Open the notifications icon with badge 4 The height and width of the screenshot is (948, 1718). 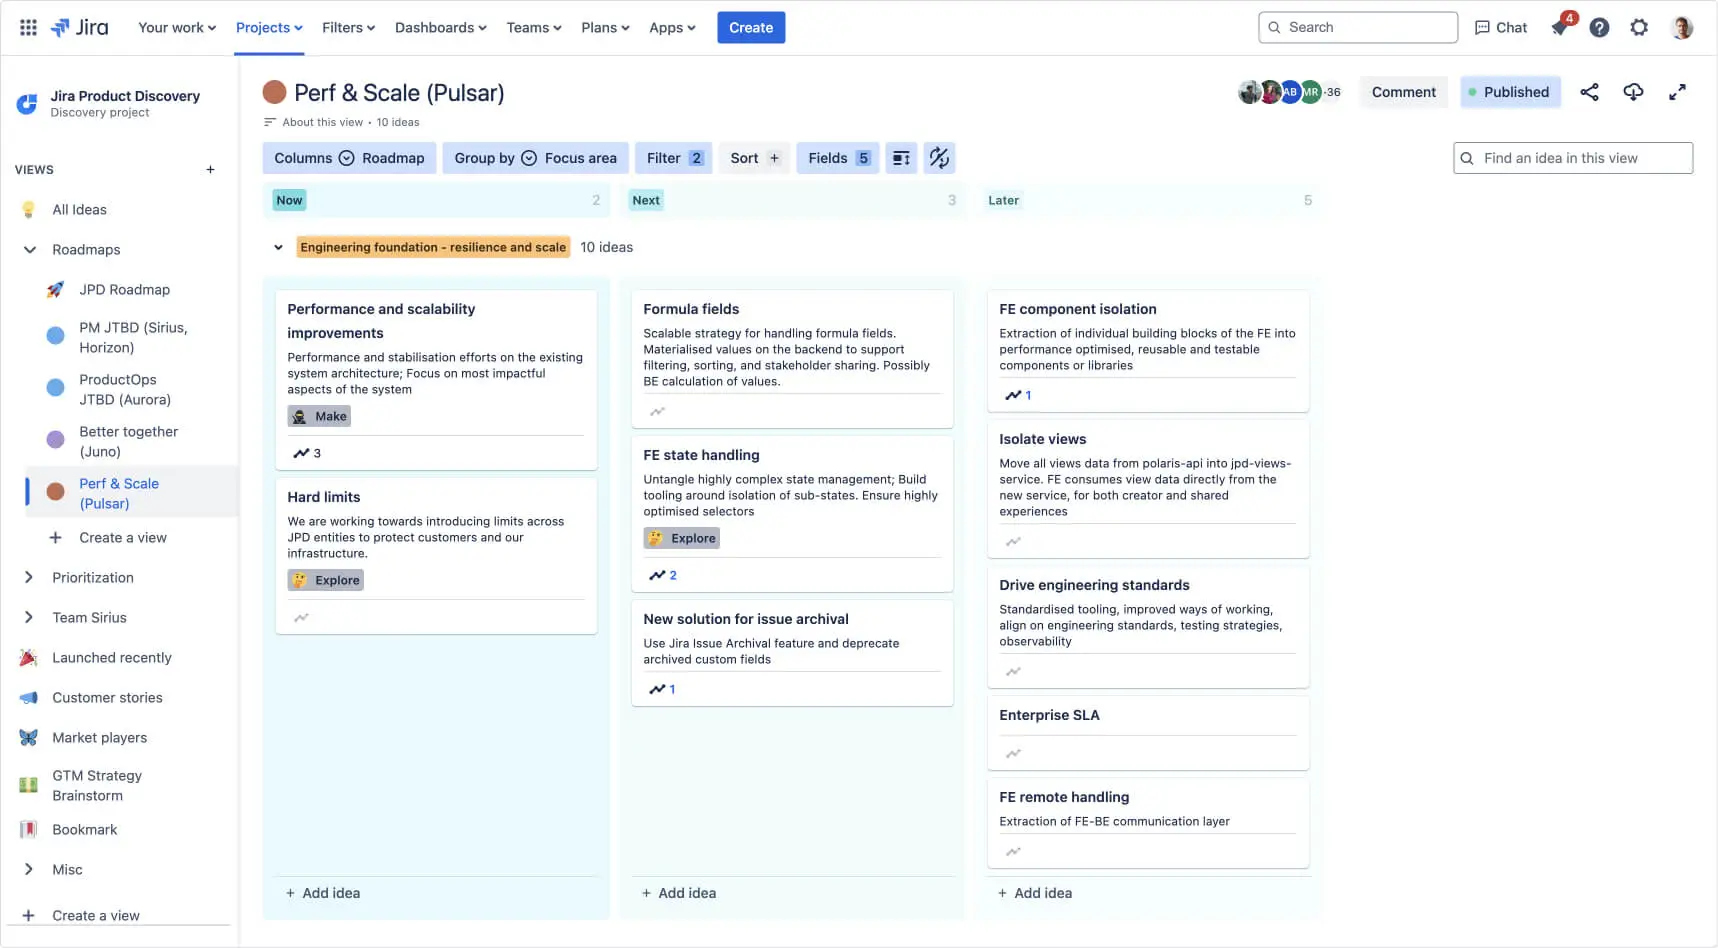[1561, 26]
